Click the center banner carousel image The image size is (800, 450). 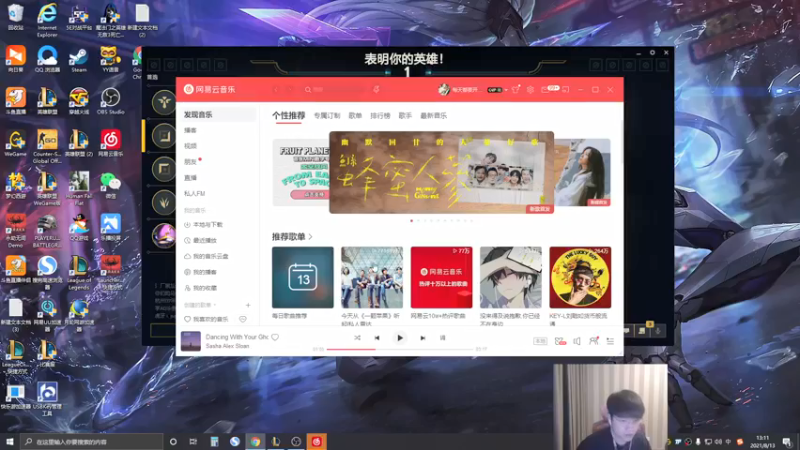pyautogui.click(x=441, y=172)
